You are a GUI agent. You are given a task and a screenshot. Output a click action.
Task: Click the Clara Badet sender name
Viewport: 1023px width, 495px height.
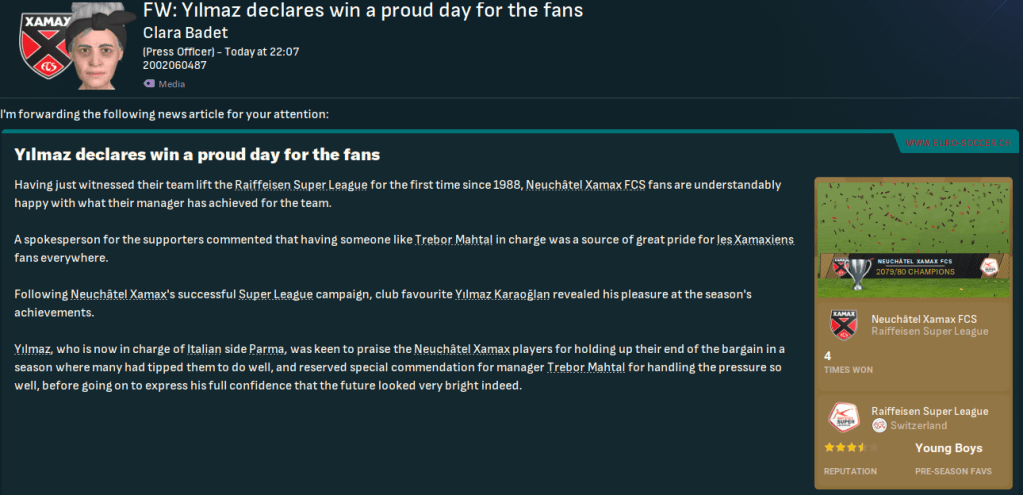point(185,32)
